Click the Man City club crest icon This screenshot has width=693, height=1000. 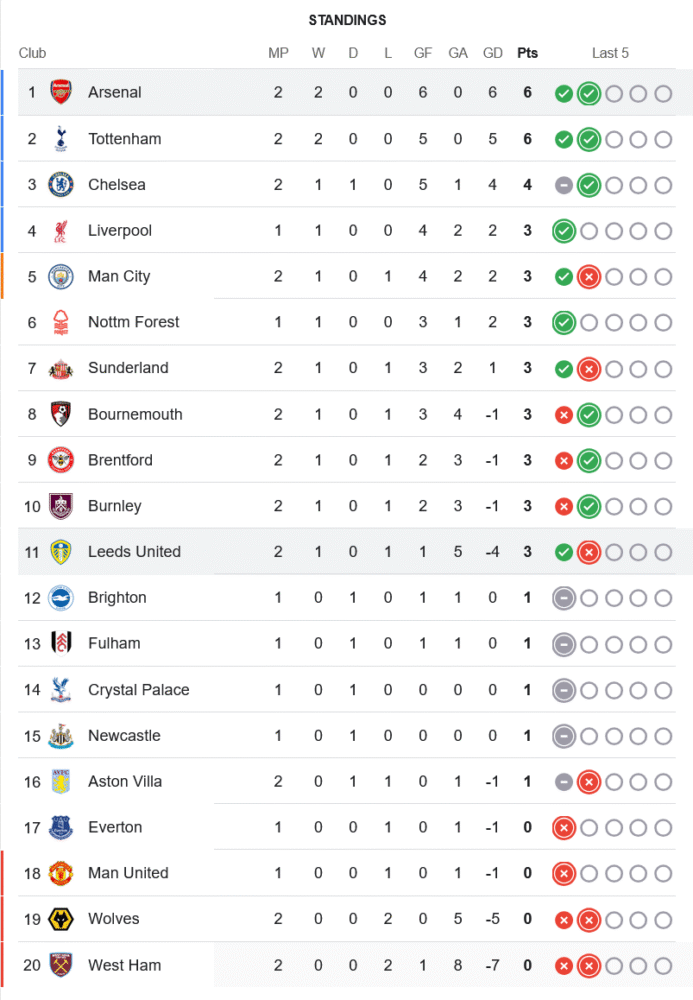click(x=61, y=277)
